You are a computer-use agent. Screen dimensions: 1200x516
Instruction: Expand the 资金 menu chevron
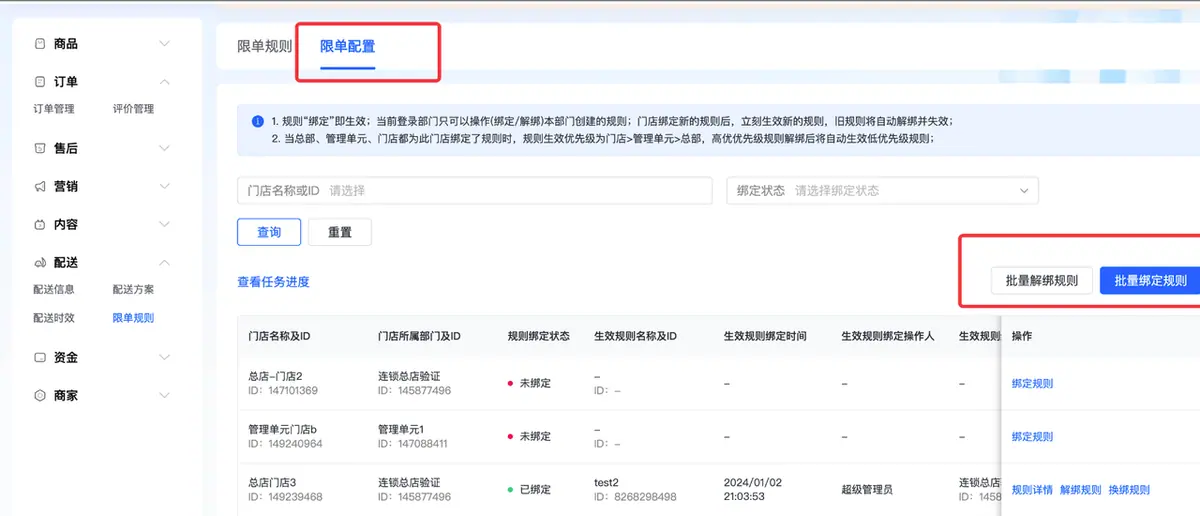165,357
